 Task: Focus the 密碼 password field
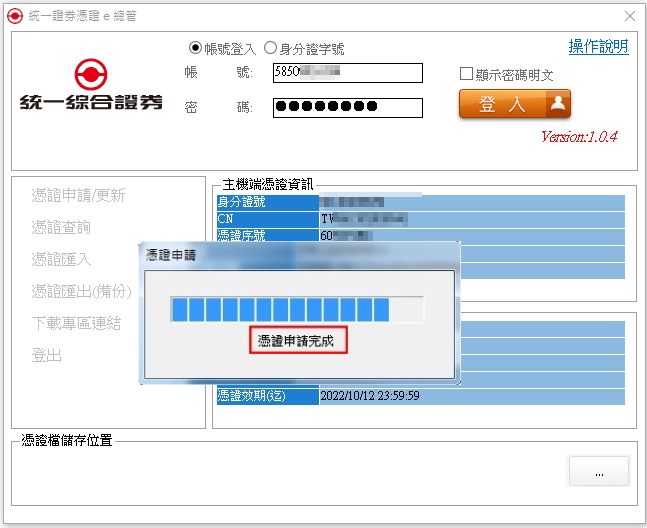point(348,108)
